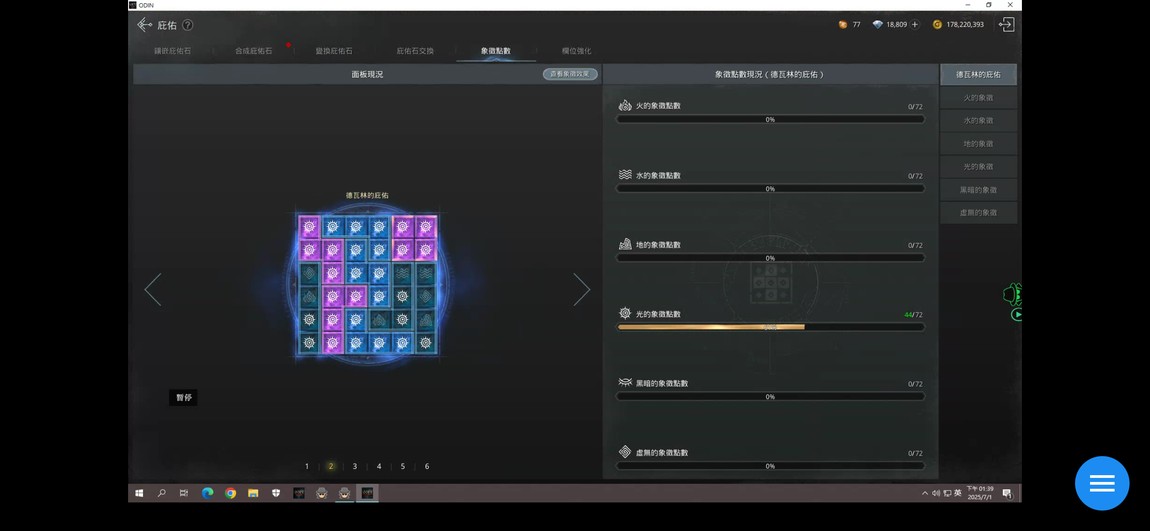Click the fire icon of 火的象徵點數
The width and height of the screenshot is (1150, 531).
(625, 106)
